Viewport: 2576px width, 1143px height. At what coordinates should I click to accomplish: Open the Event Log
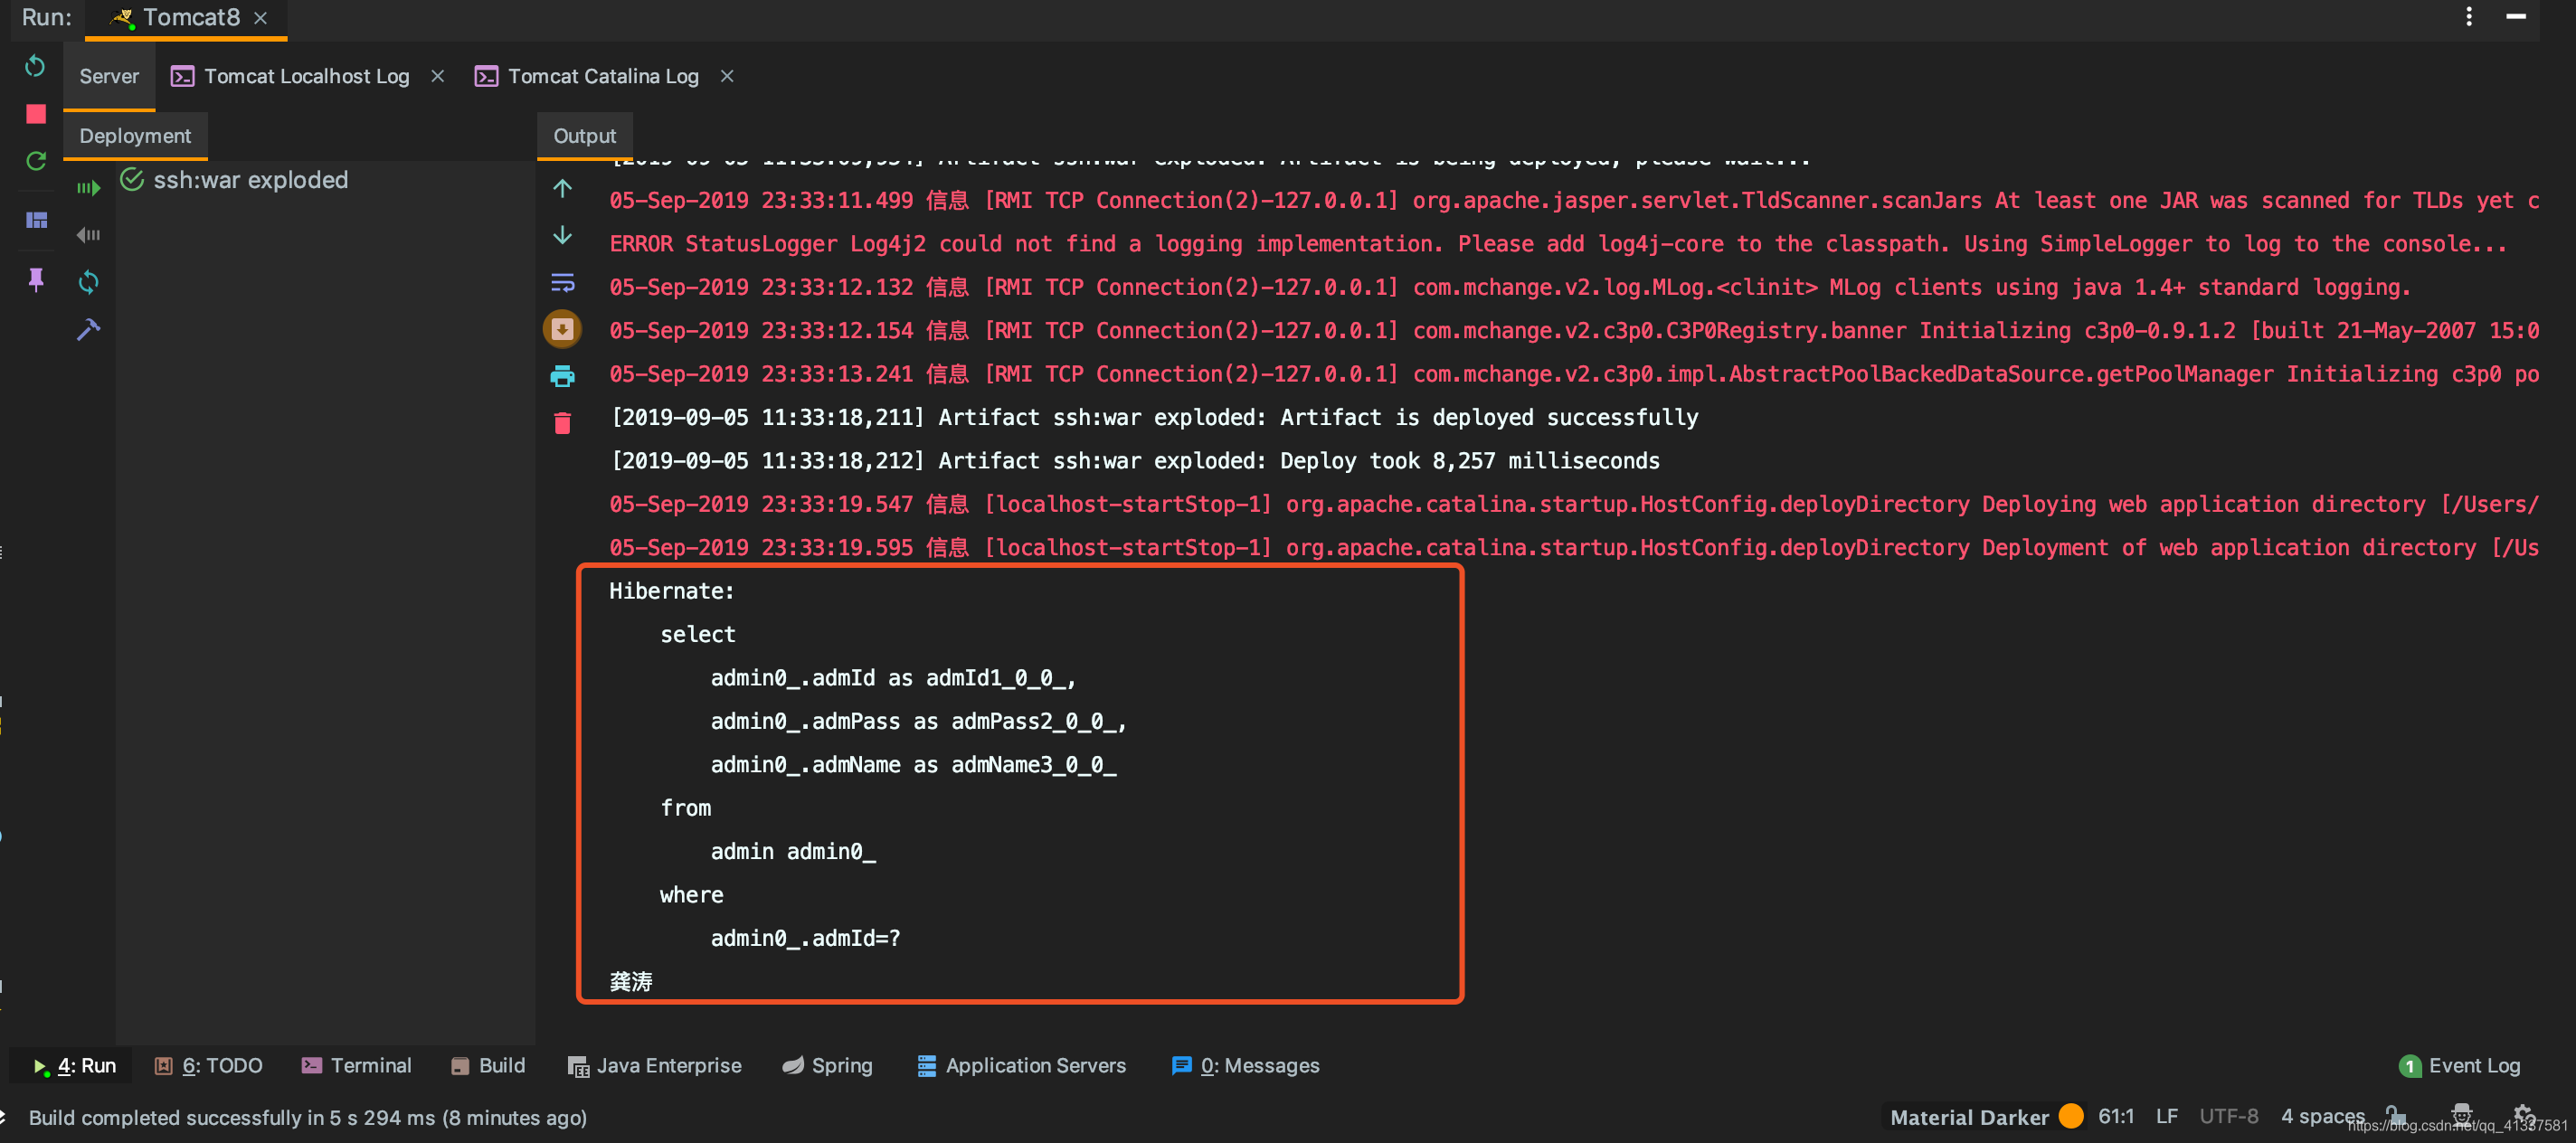pyautogui.click(x=2460, y=1066)
